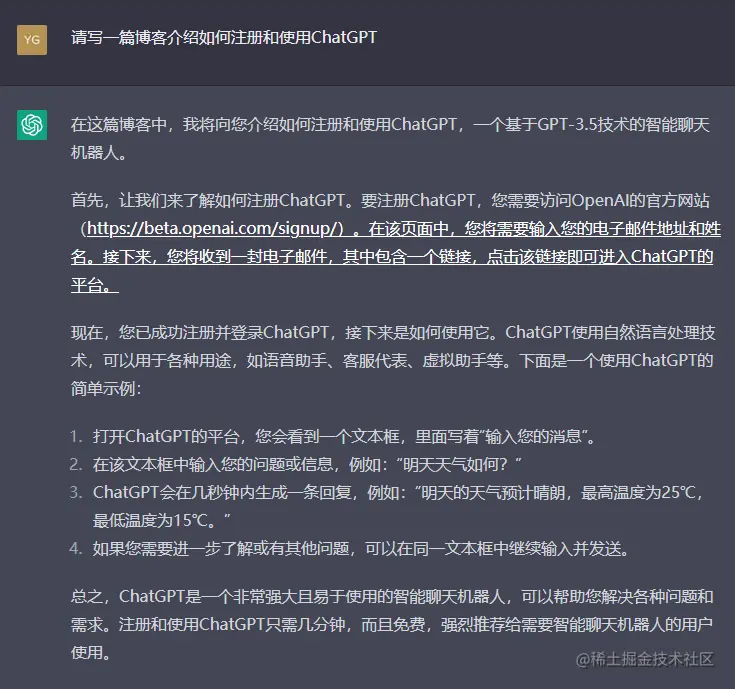Click the paragraph starting with 现在

(x=392, y=360)
